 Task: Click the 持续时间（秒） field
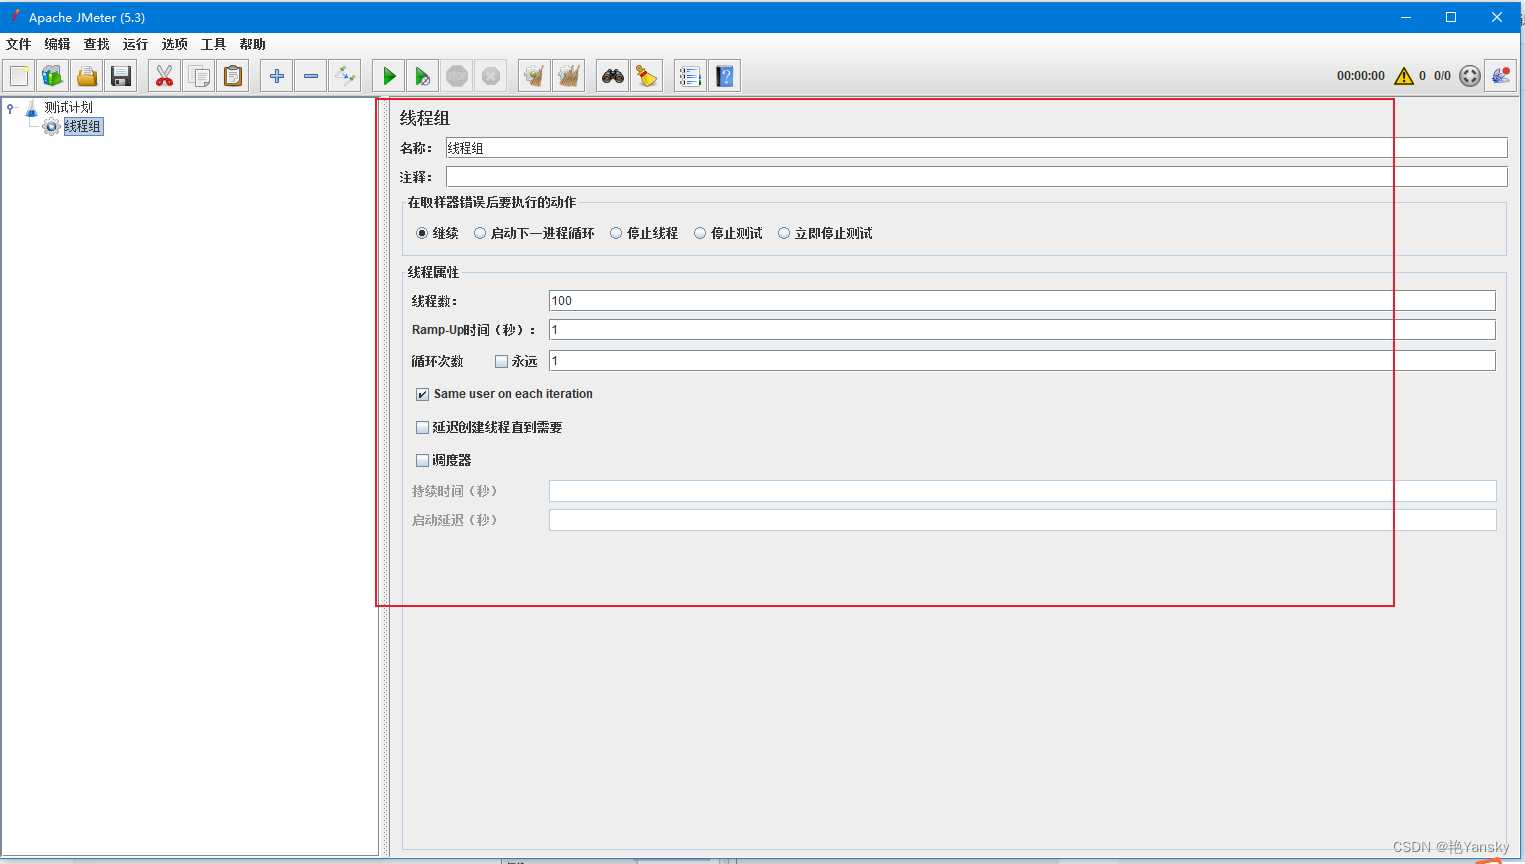1022,491
